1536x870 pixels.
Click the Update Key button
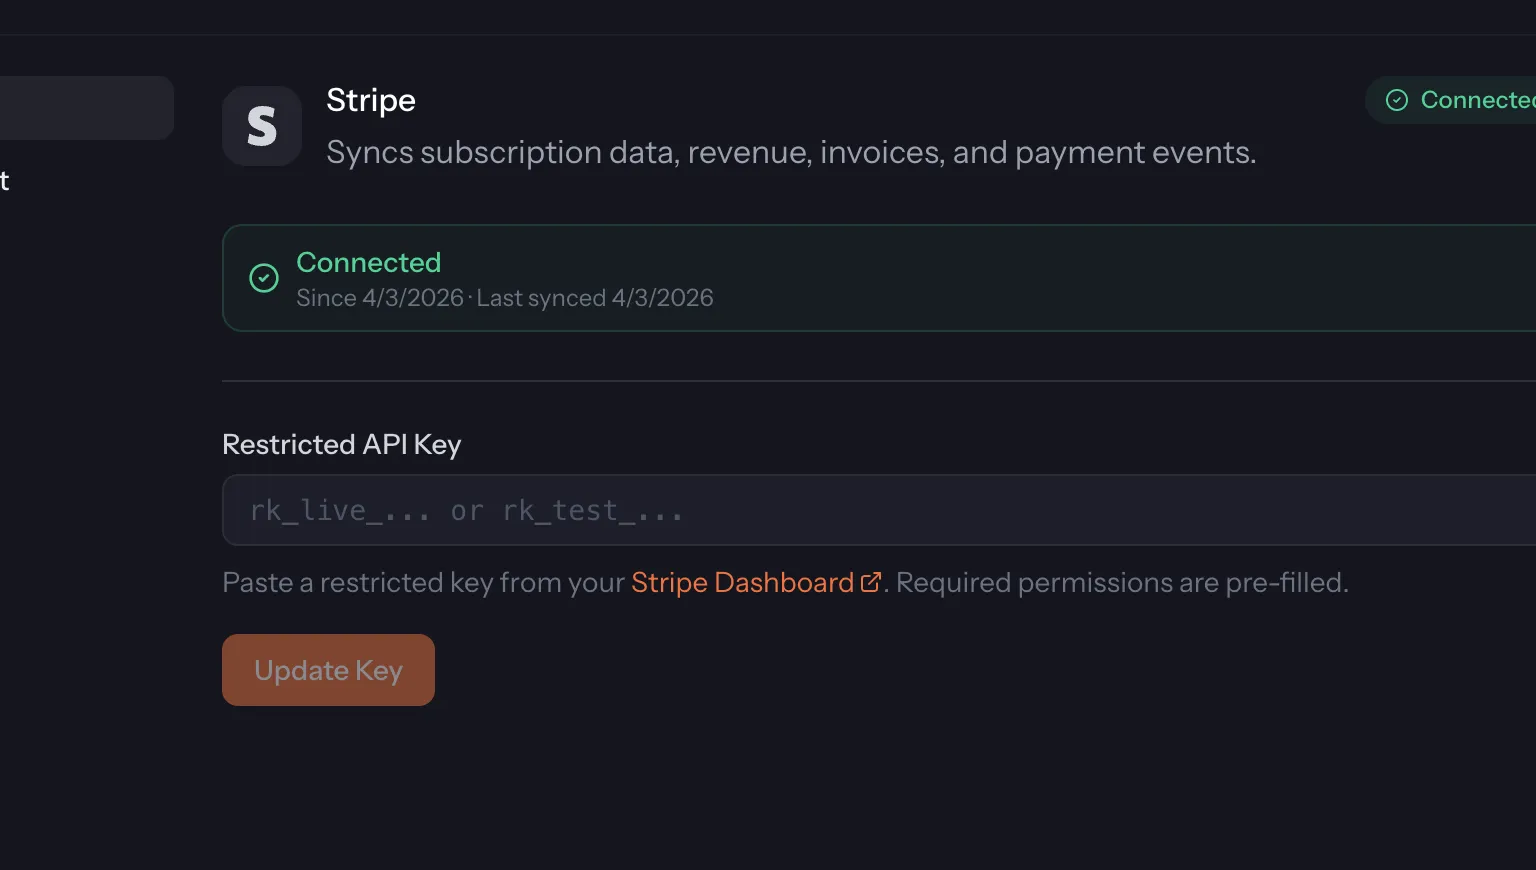click(x=328, y=670)
